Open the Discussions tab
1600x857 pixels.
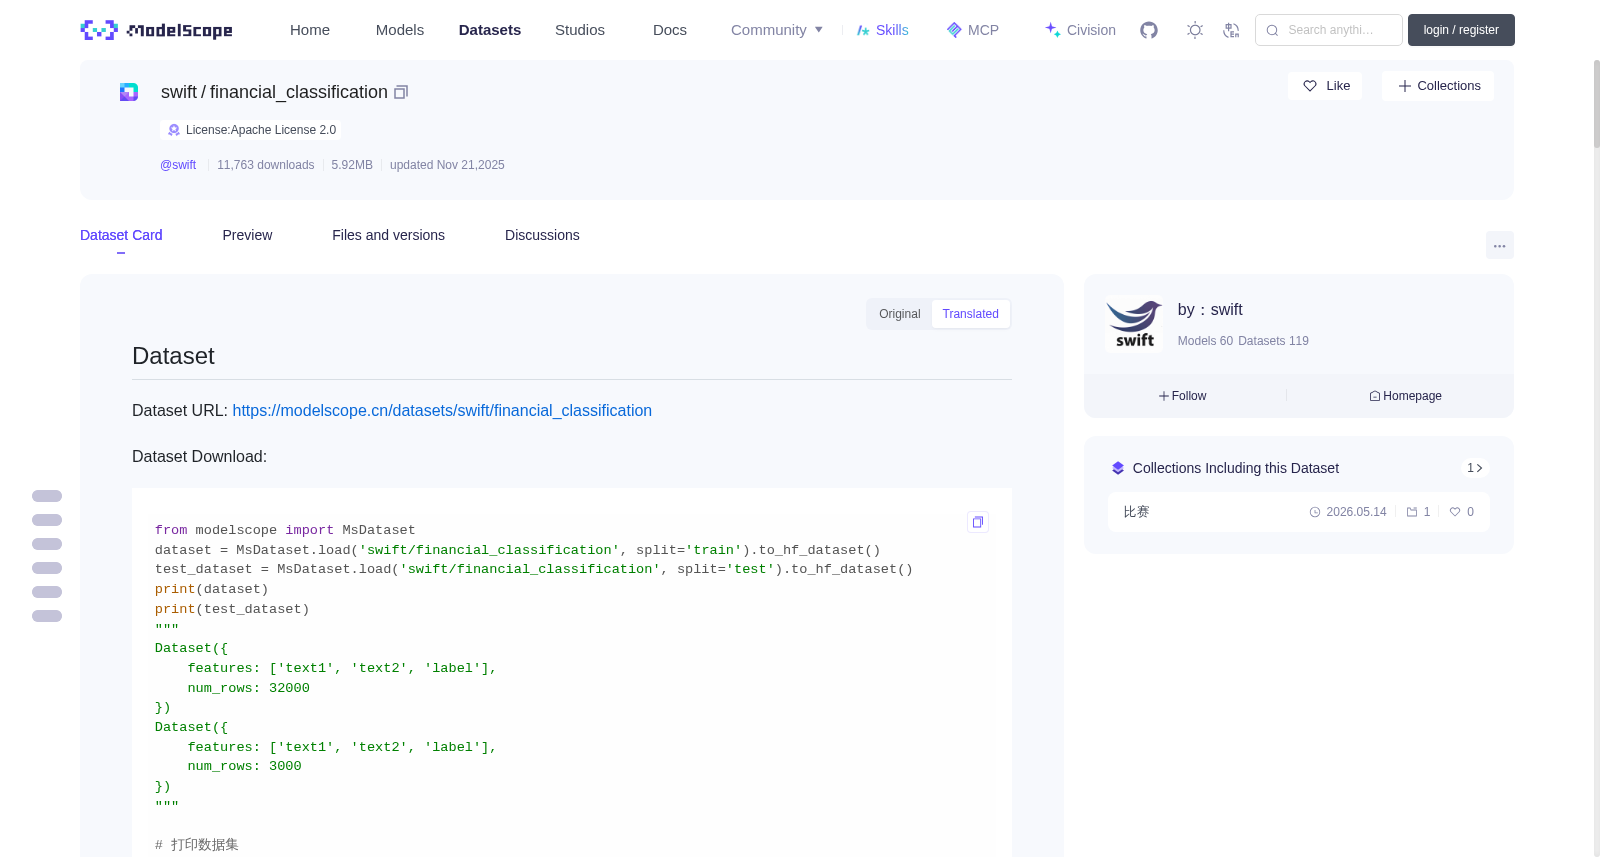pos(542,235)
